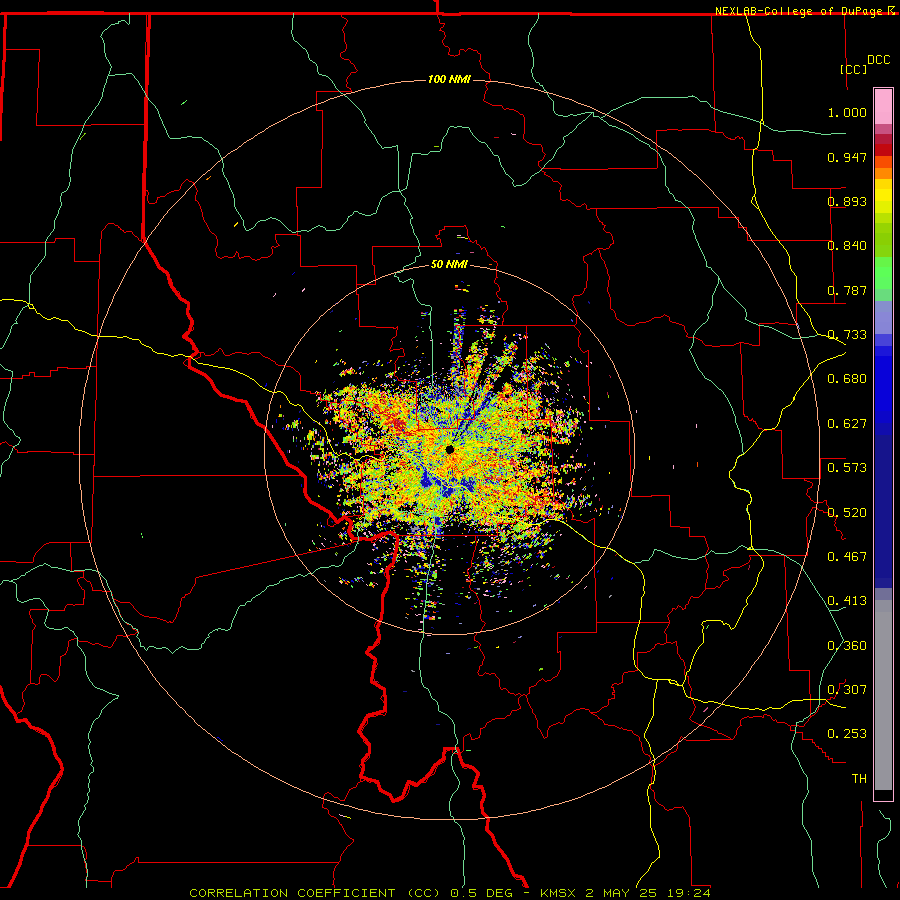The height and width of the screenshot is (900, 900).
Task: Select the 0.947 legend value
Action: 847,157
